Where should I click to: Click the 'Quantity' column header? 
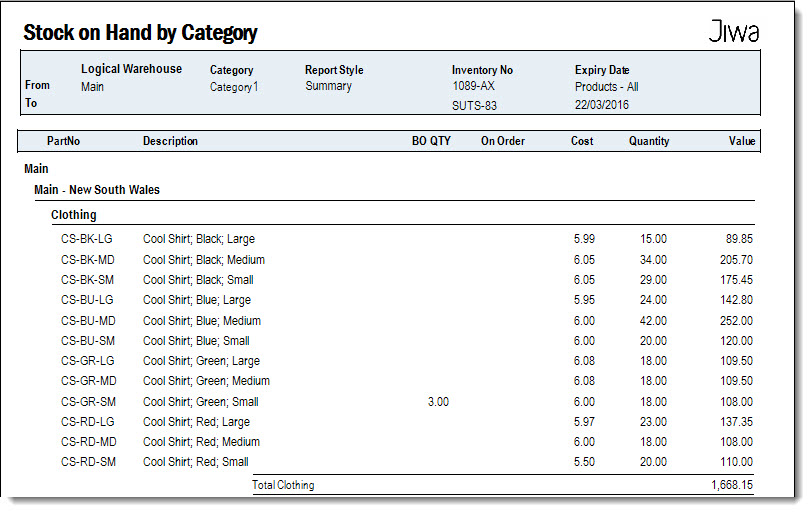tap(648, 141)
